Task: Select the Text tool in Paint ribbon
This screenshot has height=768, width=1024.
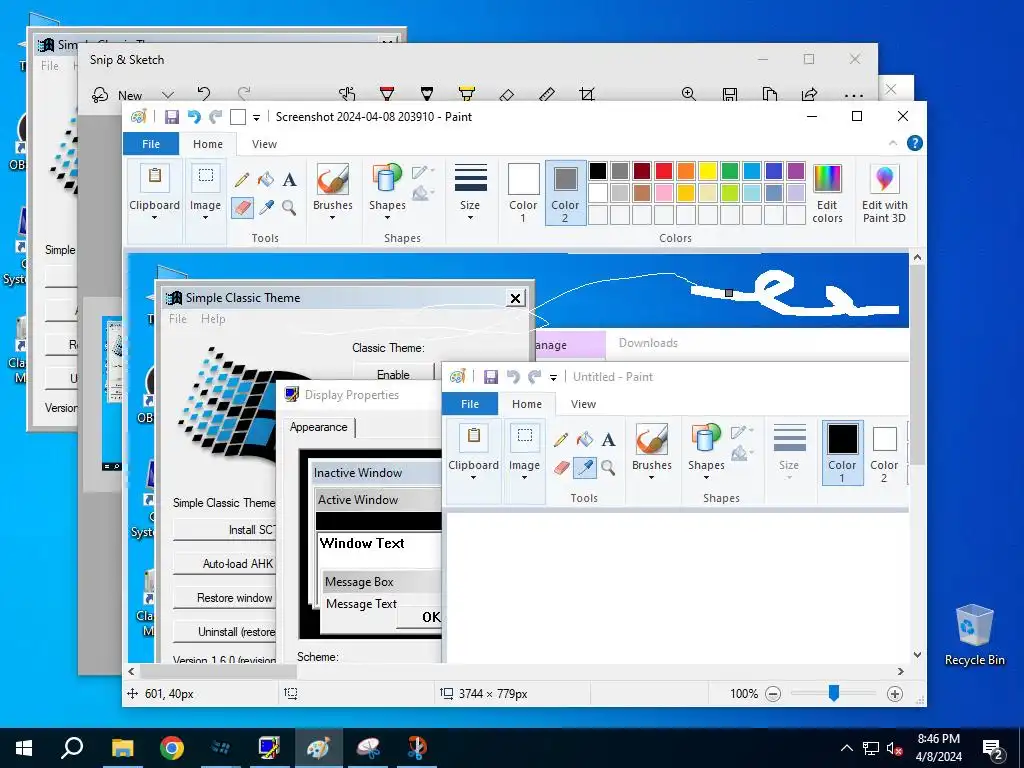Action: 289,180
